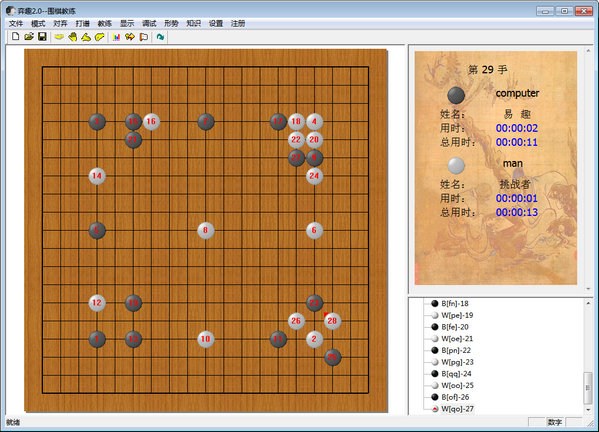Select move B[qq]-24 in move list
The width and height of the screenshot is (599, 432).
456,374
